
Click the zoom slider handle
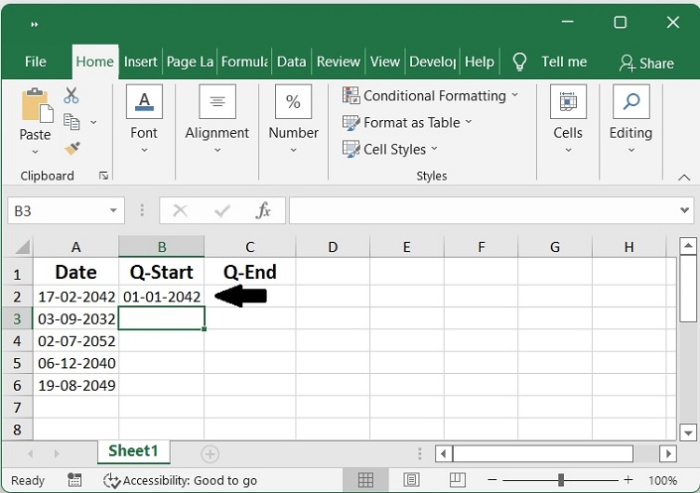pyautogui.click(x=562, y=480)
